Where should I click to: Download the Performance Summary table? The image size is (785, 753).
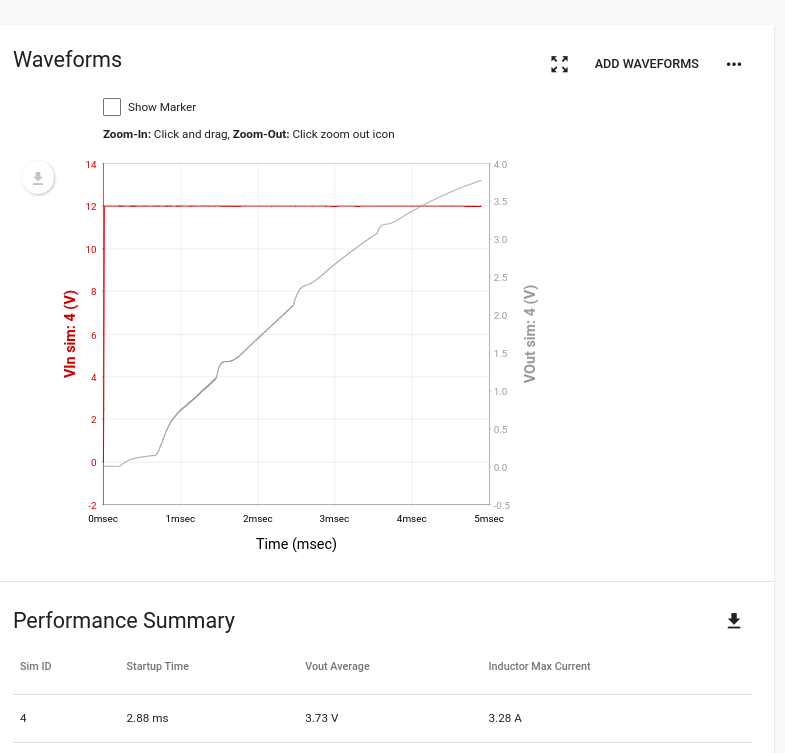tap(734, 621)
